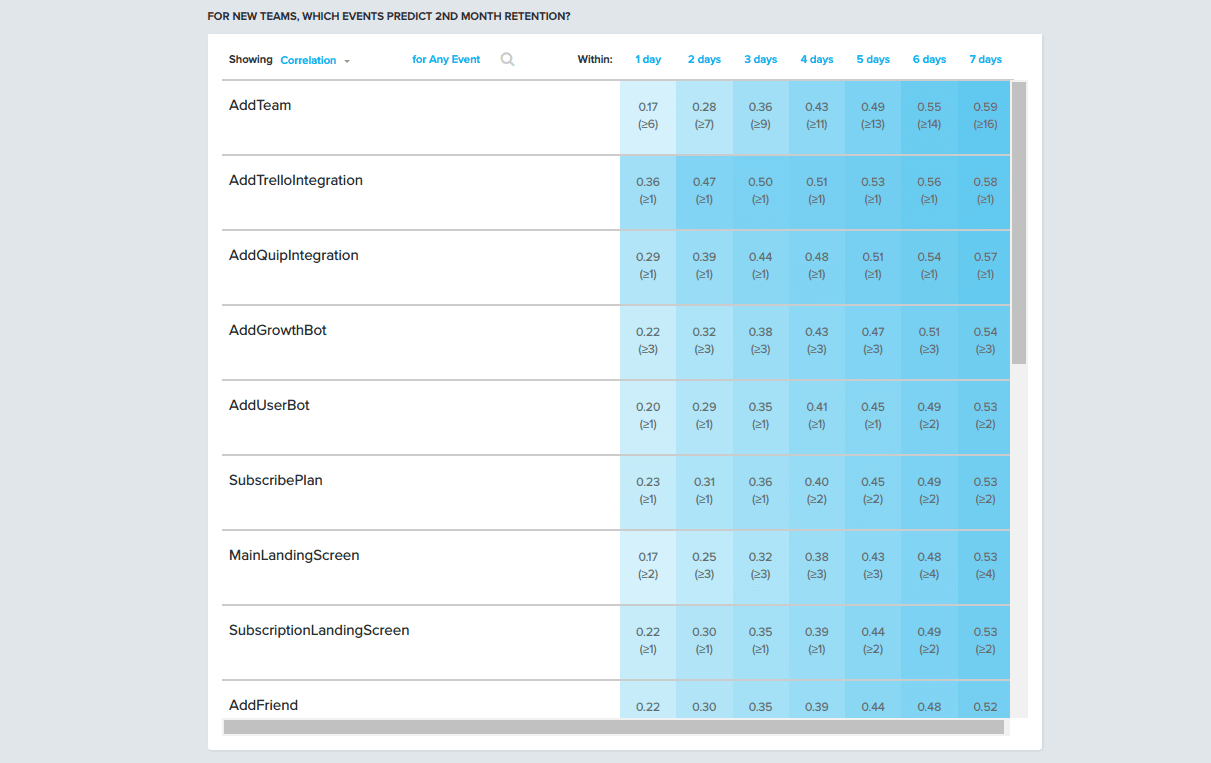Click the AddQuipIntegration event name
1211x763 pixels.
pyautogui.click(x=293, y=255)
